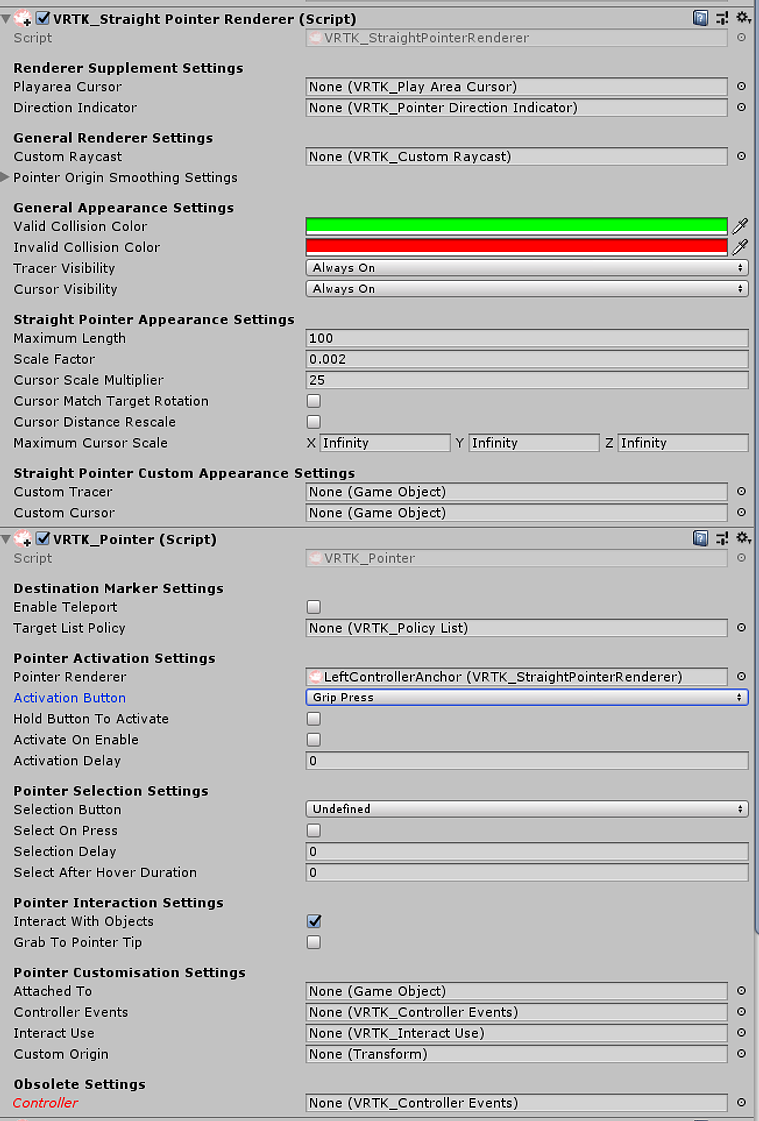Viewport: 759px width, 1121px height.
Task: Open object picker for Playarea Cursor
Action: tap(741, 87)
